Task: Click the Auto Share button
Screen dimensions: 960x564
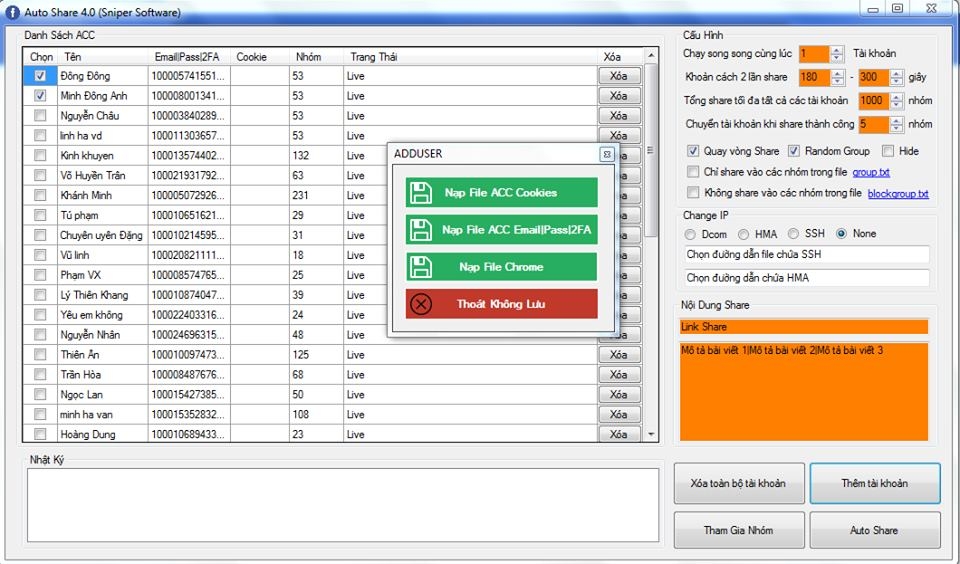Action: pyautogui.click(x=875, y=530)
